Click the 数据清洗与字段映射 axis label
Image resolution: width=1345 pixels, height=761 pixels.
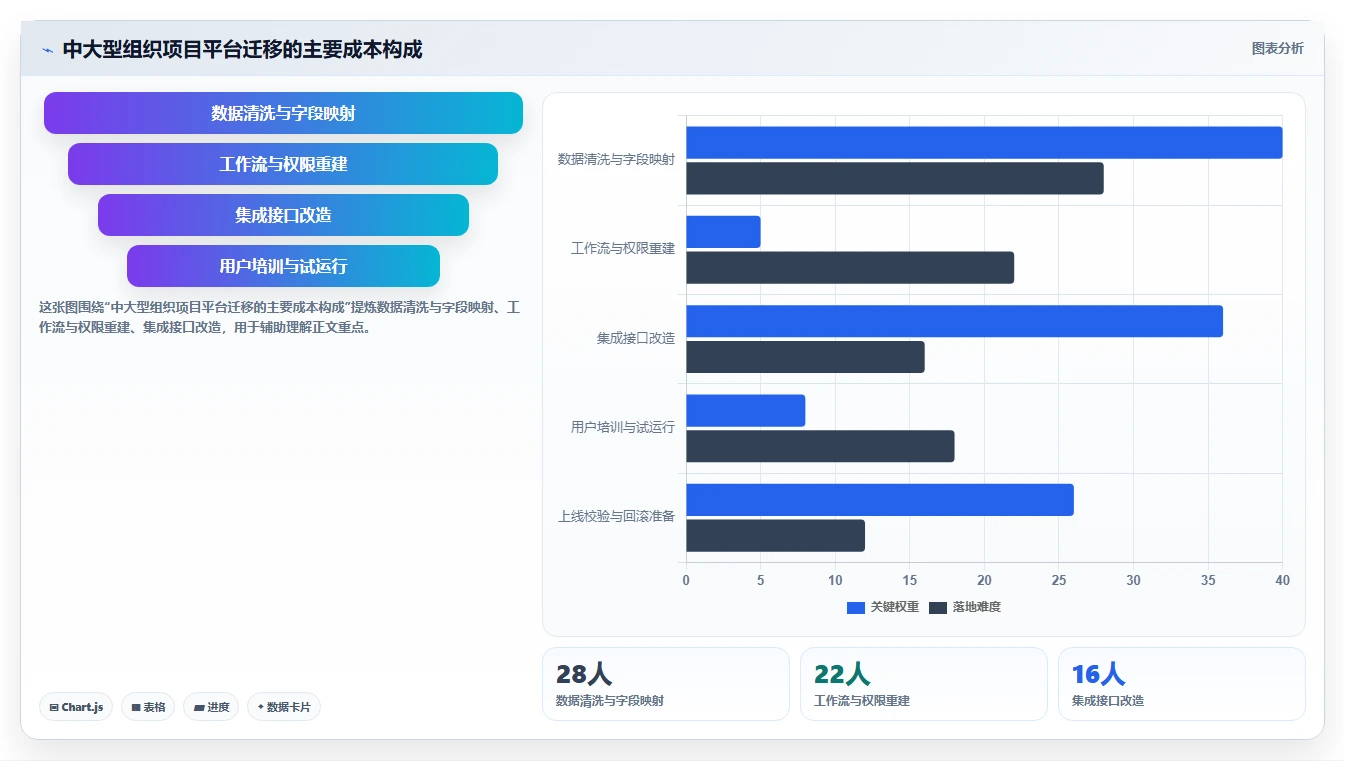[616, 159]
